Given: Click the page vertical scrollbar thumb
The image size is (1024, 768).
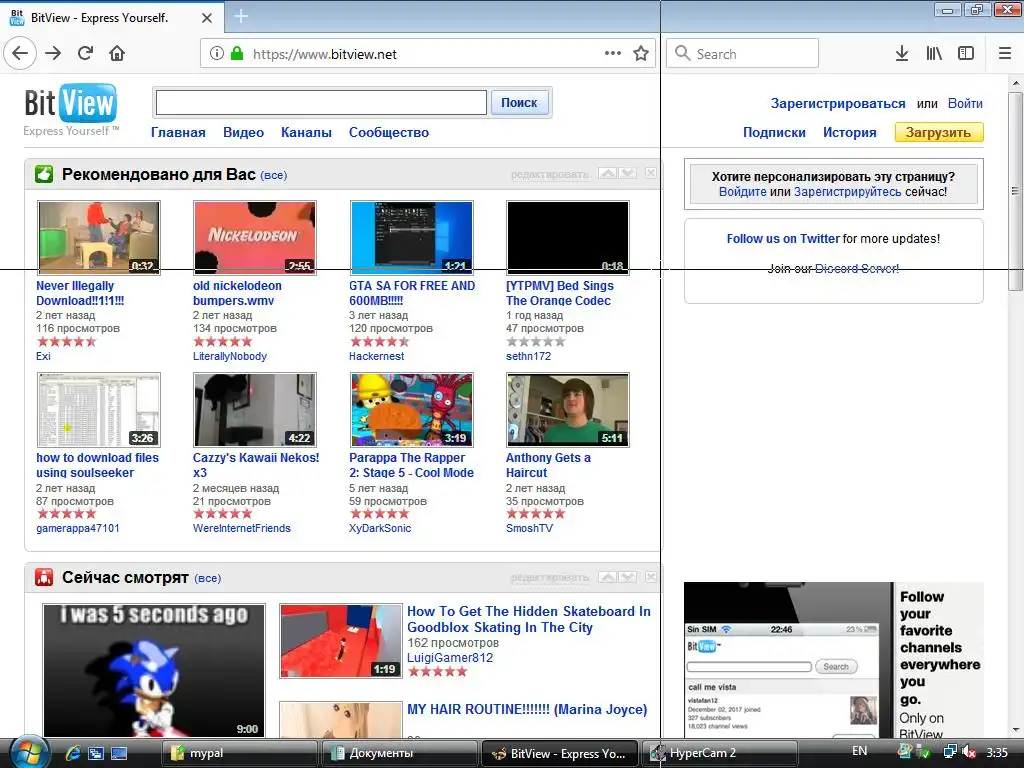Looking at the screenshot, I should point(1015,191).
